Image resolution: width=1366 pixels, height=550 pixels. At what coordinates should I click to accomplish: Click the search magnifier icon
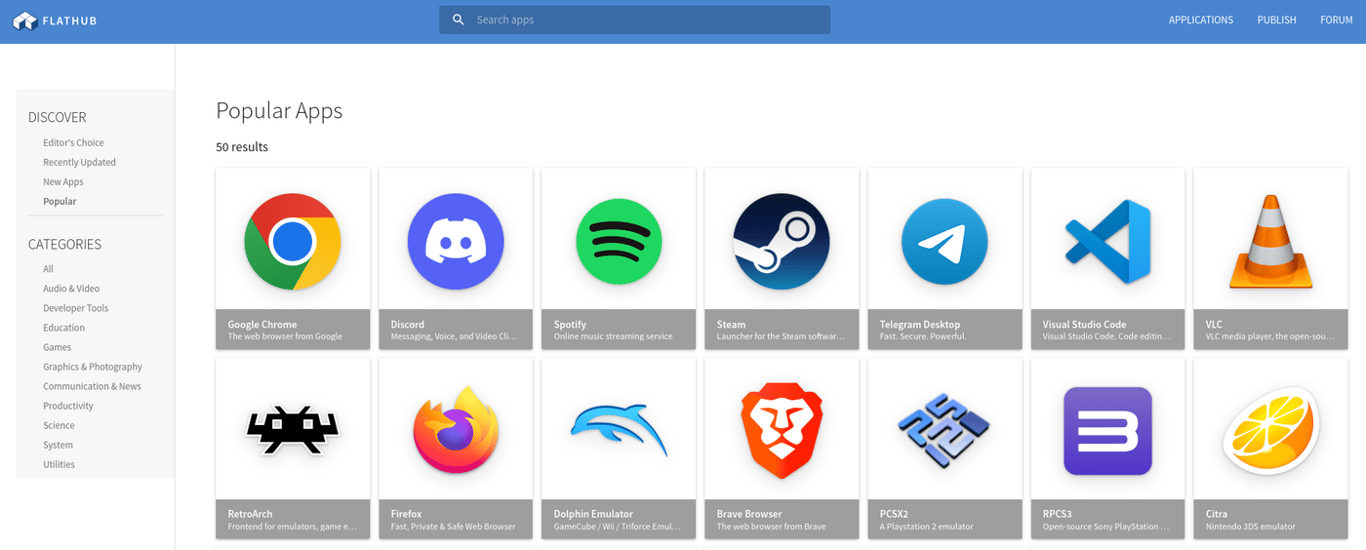pos(458,20)
